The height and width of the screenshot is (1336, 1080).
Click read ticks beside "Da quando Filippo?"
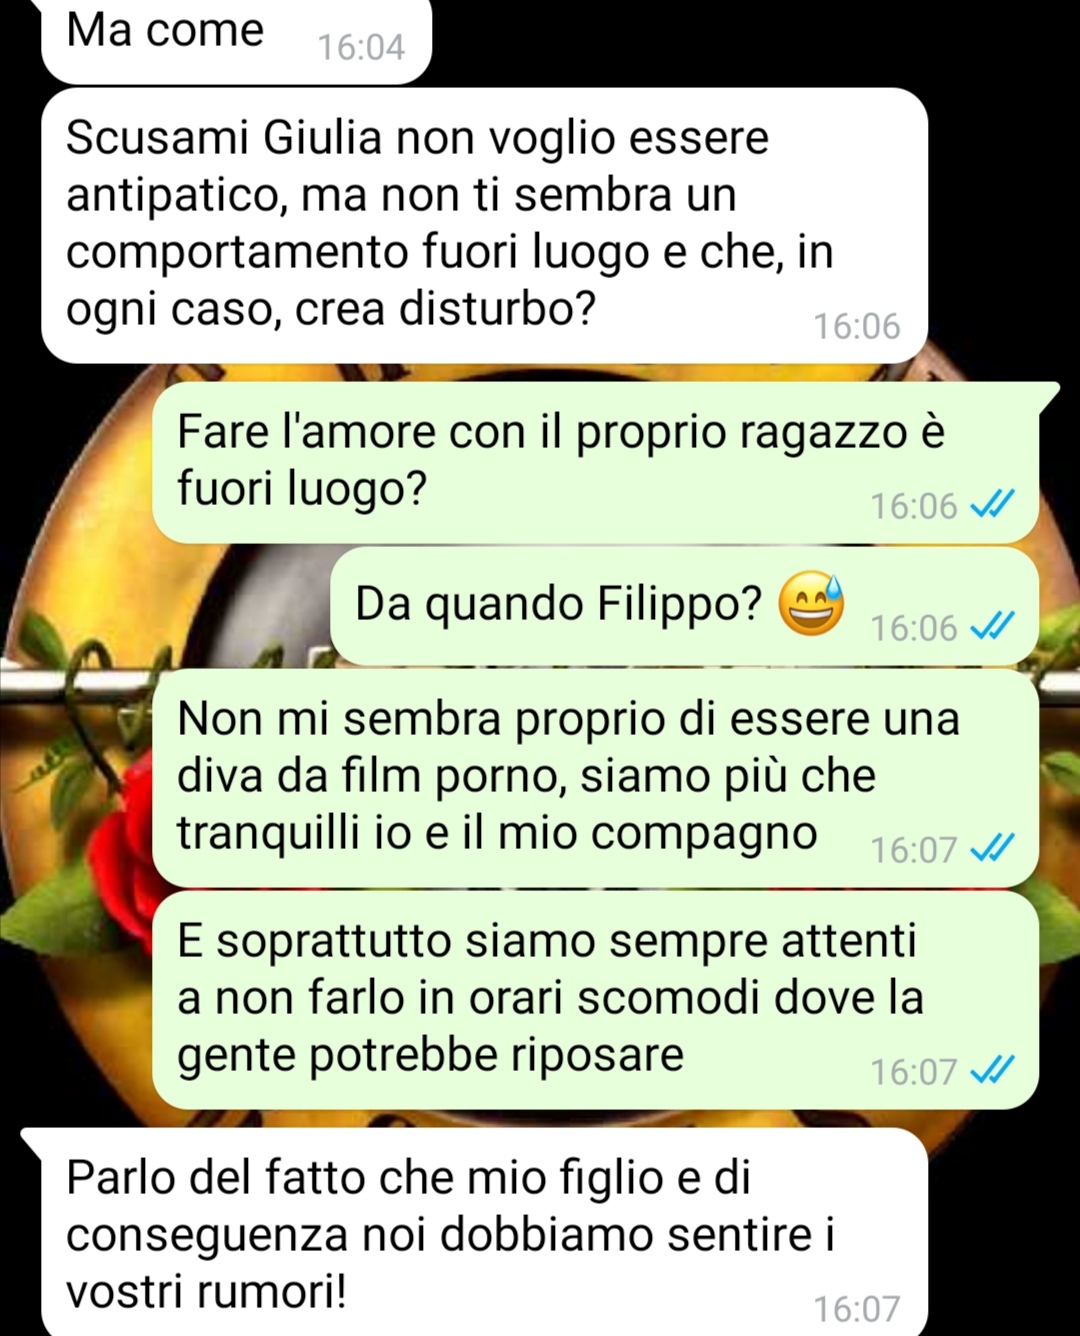pos(993,627)
